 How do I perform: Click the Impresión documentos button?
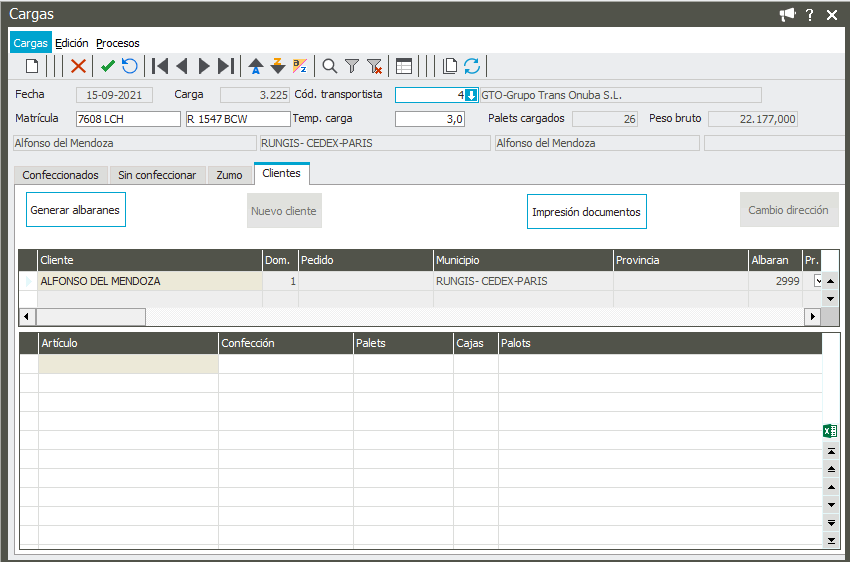[x=586, y=212]
